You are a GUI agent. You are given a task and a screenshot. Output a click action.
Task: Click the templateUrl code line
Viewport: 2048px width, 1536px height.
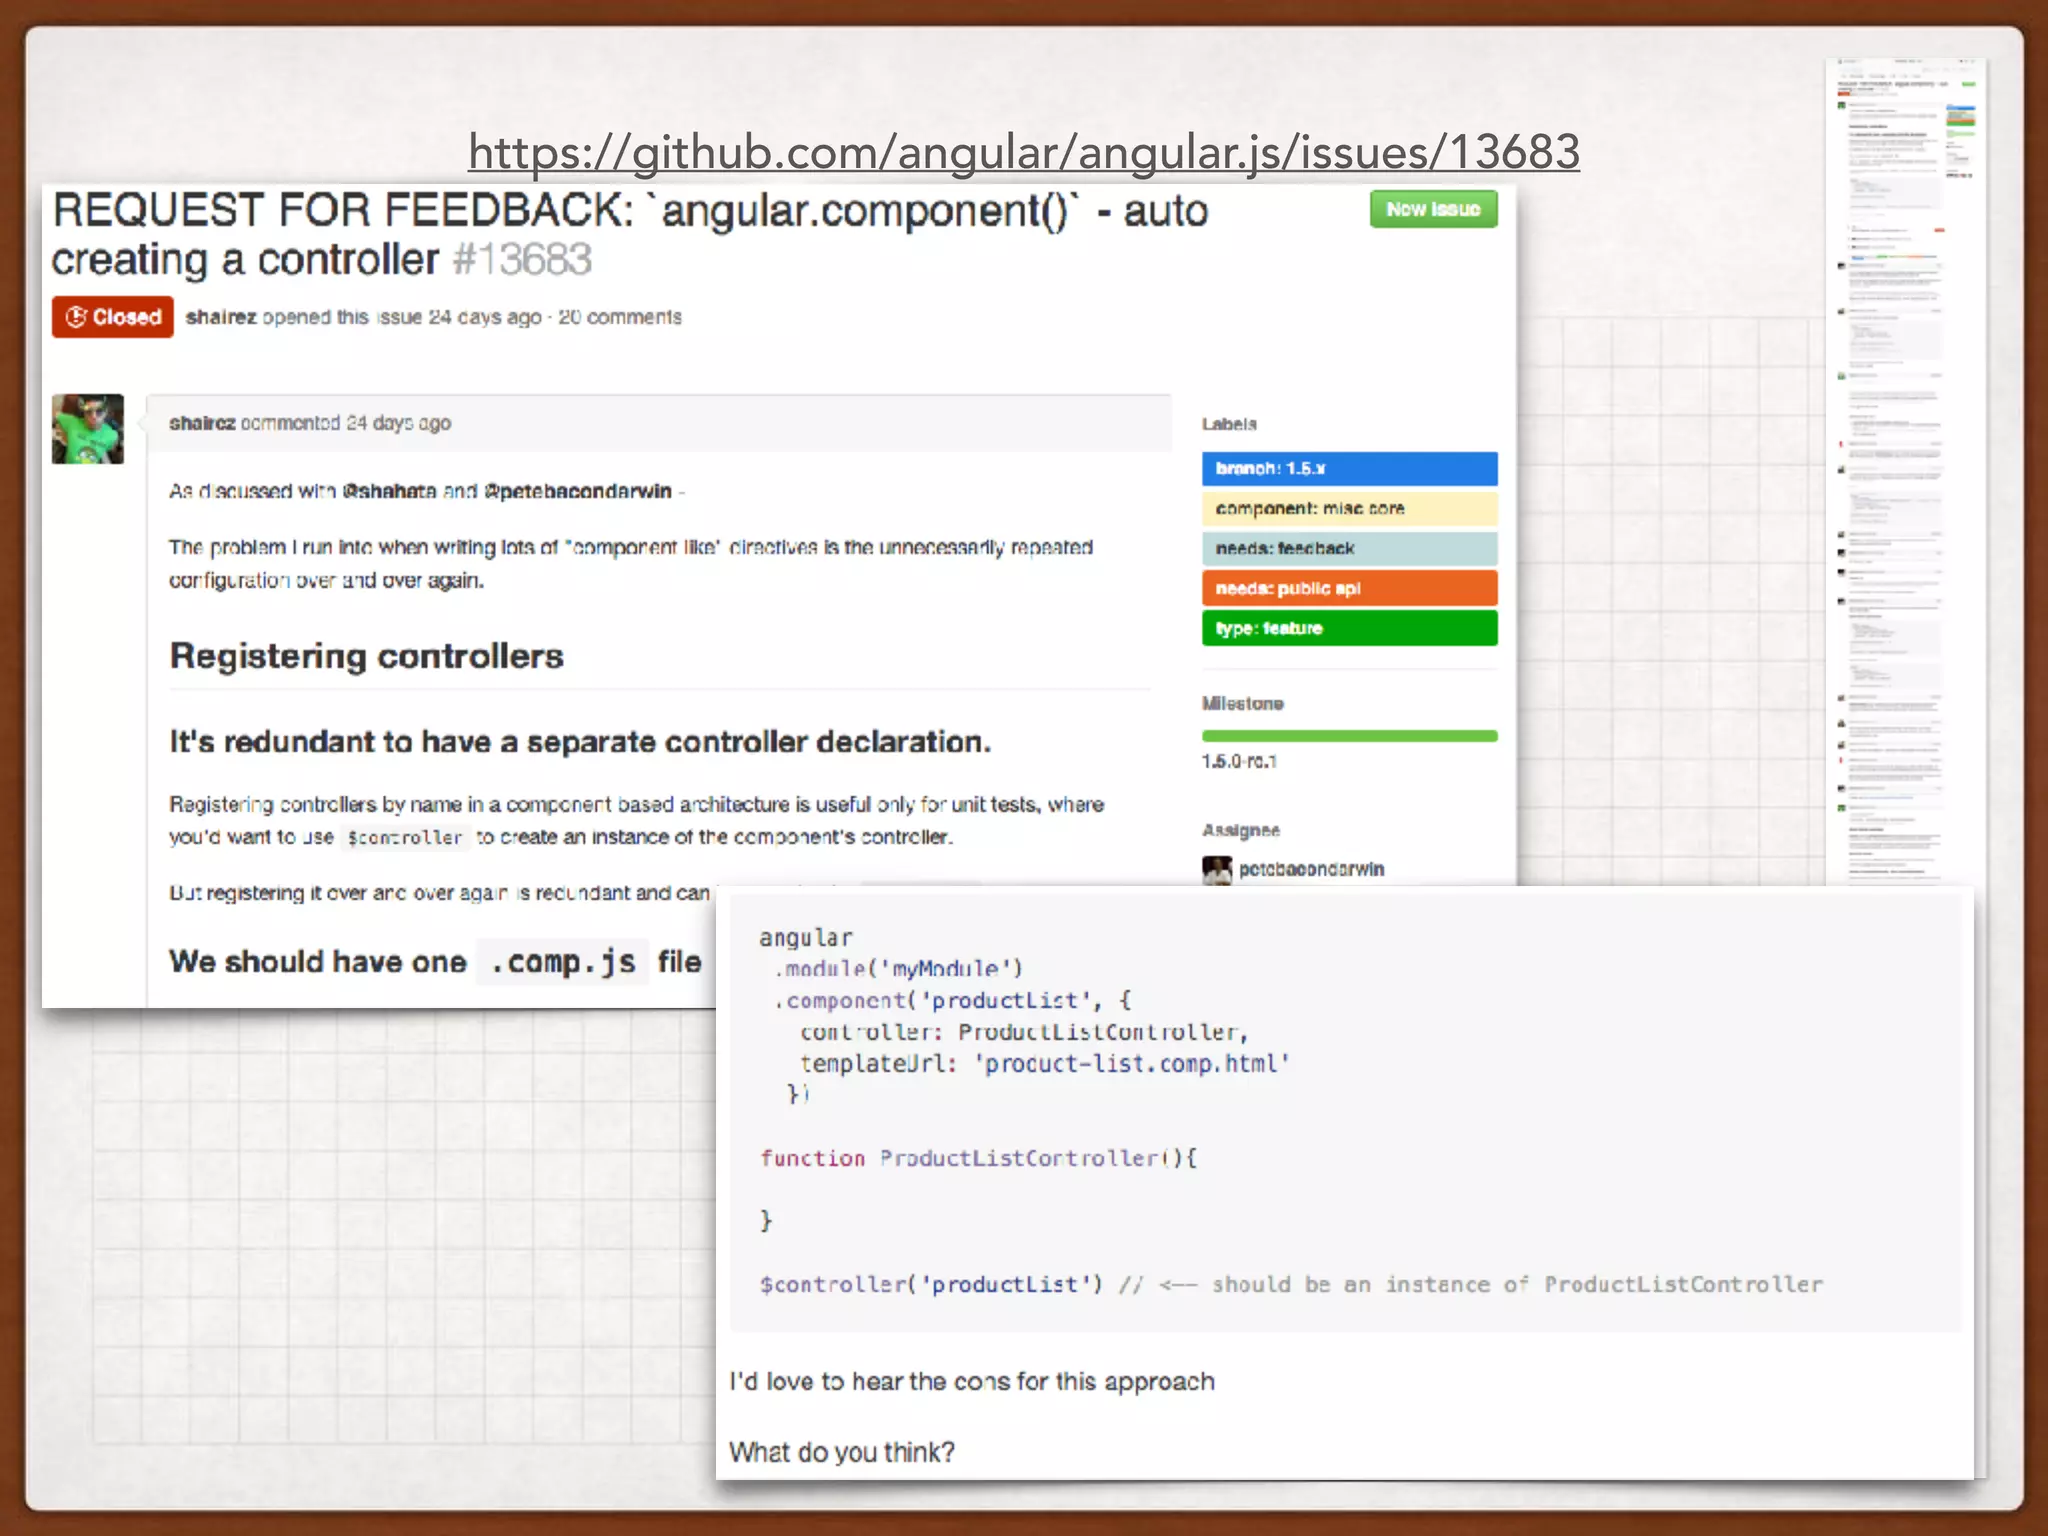coord(1044,1063)
